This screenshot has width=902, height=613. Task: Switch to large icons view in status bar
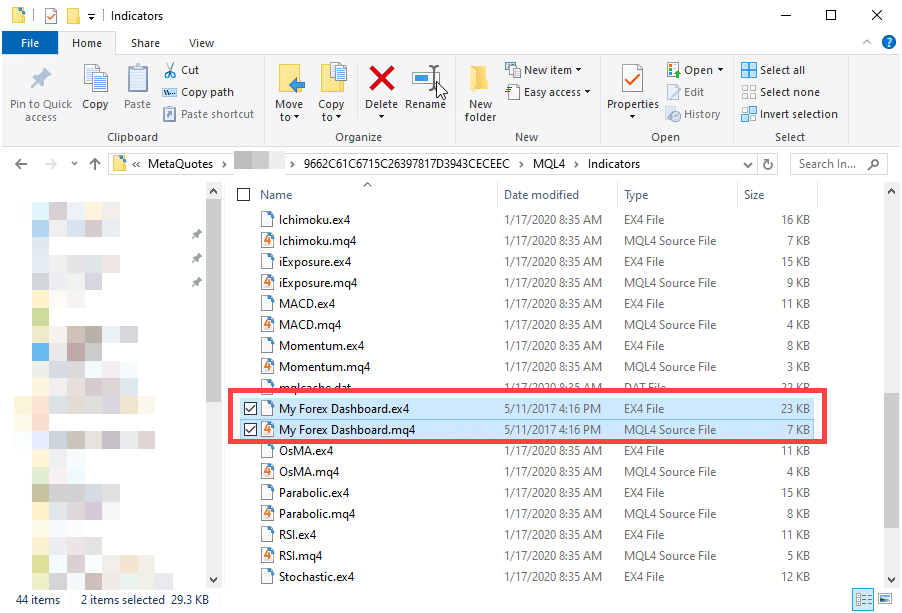click(885, 600)
